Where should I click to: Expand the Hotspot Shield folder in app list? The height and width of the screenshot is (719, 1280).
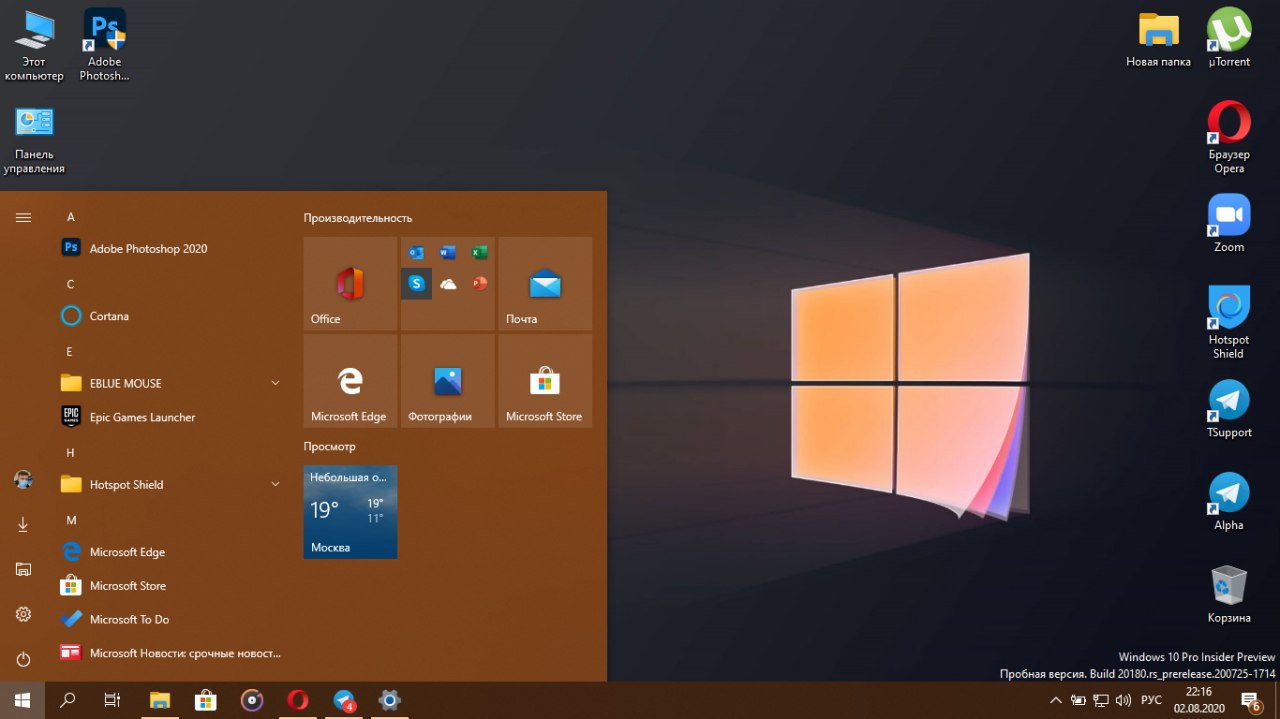pyautogui.click(x=170, y=484)
